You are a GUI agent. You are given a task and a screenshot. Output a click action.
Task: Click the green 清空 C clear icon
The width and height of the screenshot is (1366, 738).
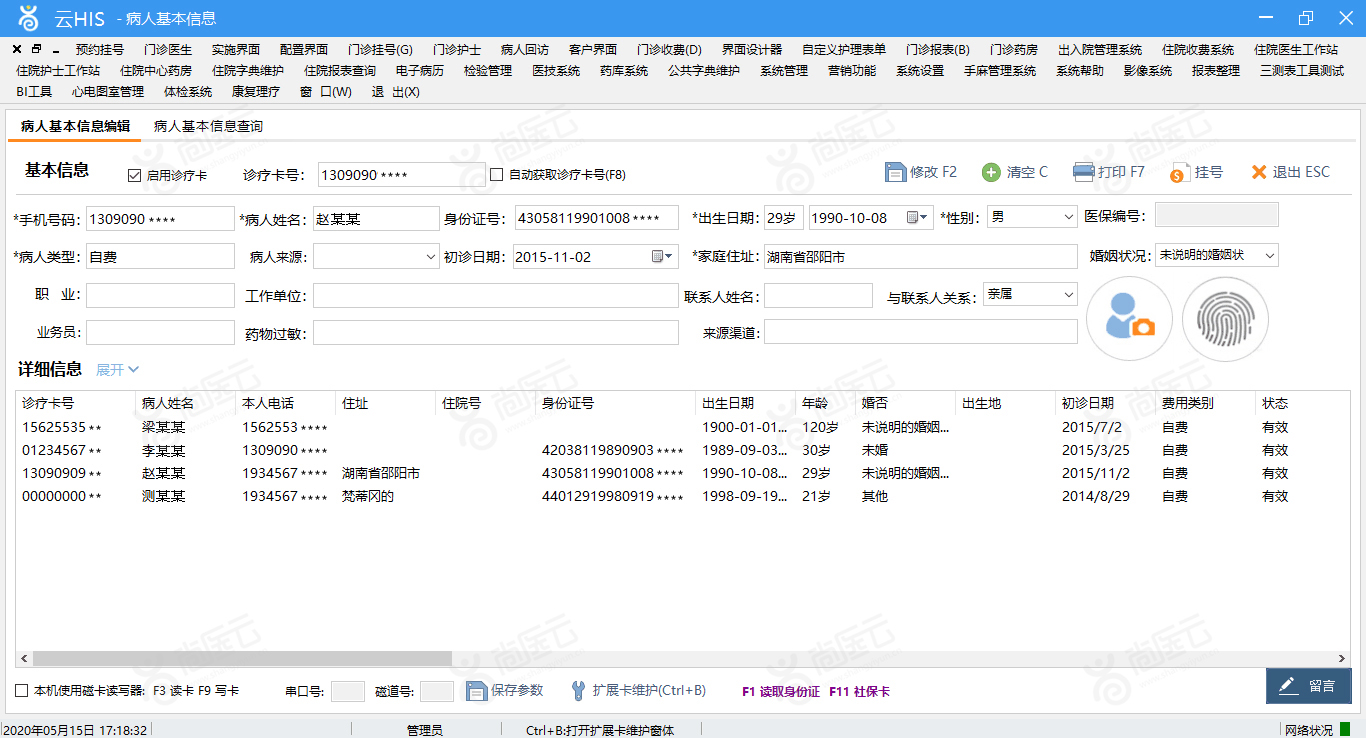[991, 172]
